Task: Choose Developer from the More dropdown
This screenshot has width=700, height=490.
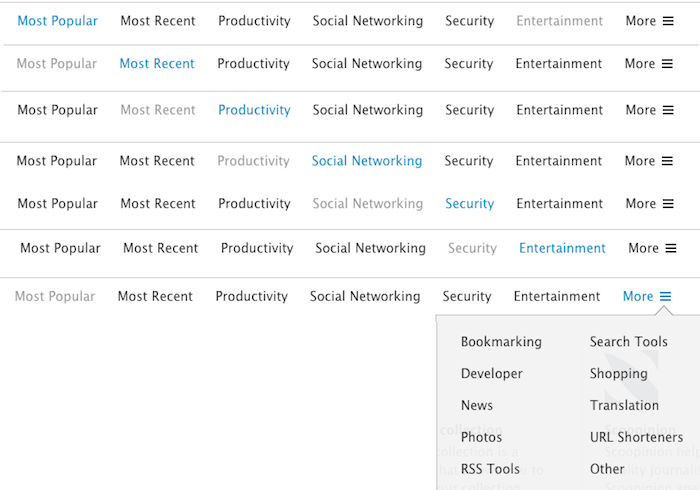Action: 492,374
